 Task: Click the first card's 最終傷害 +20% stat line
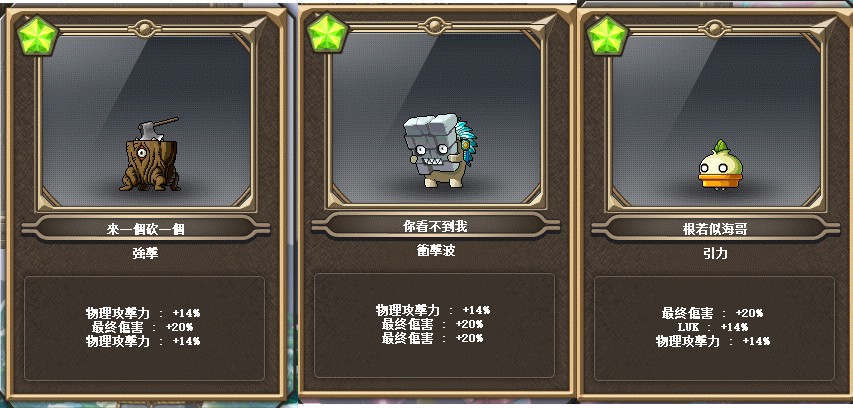coord(143,327)
